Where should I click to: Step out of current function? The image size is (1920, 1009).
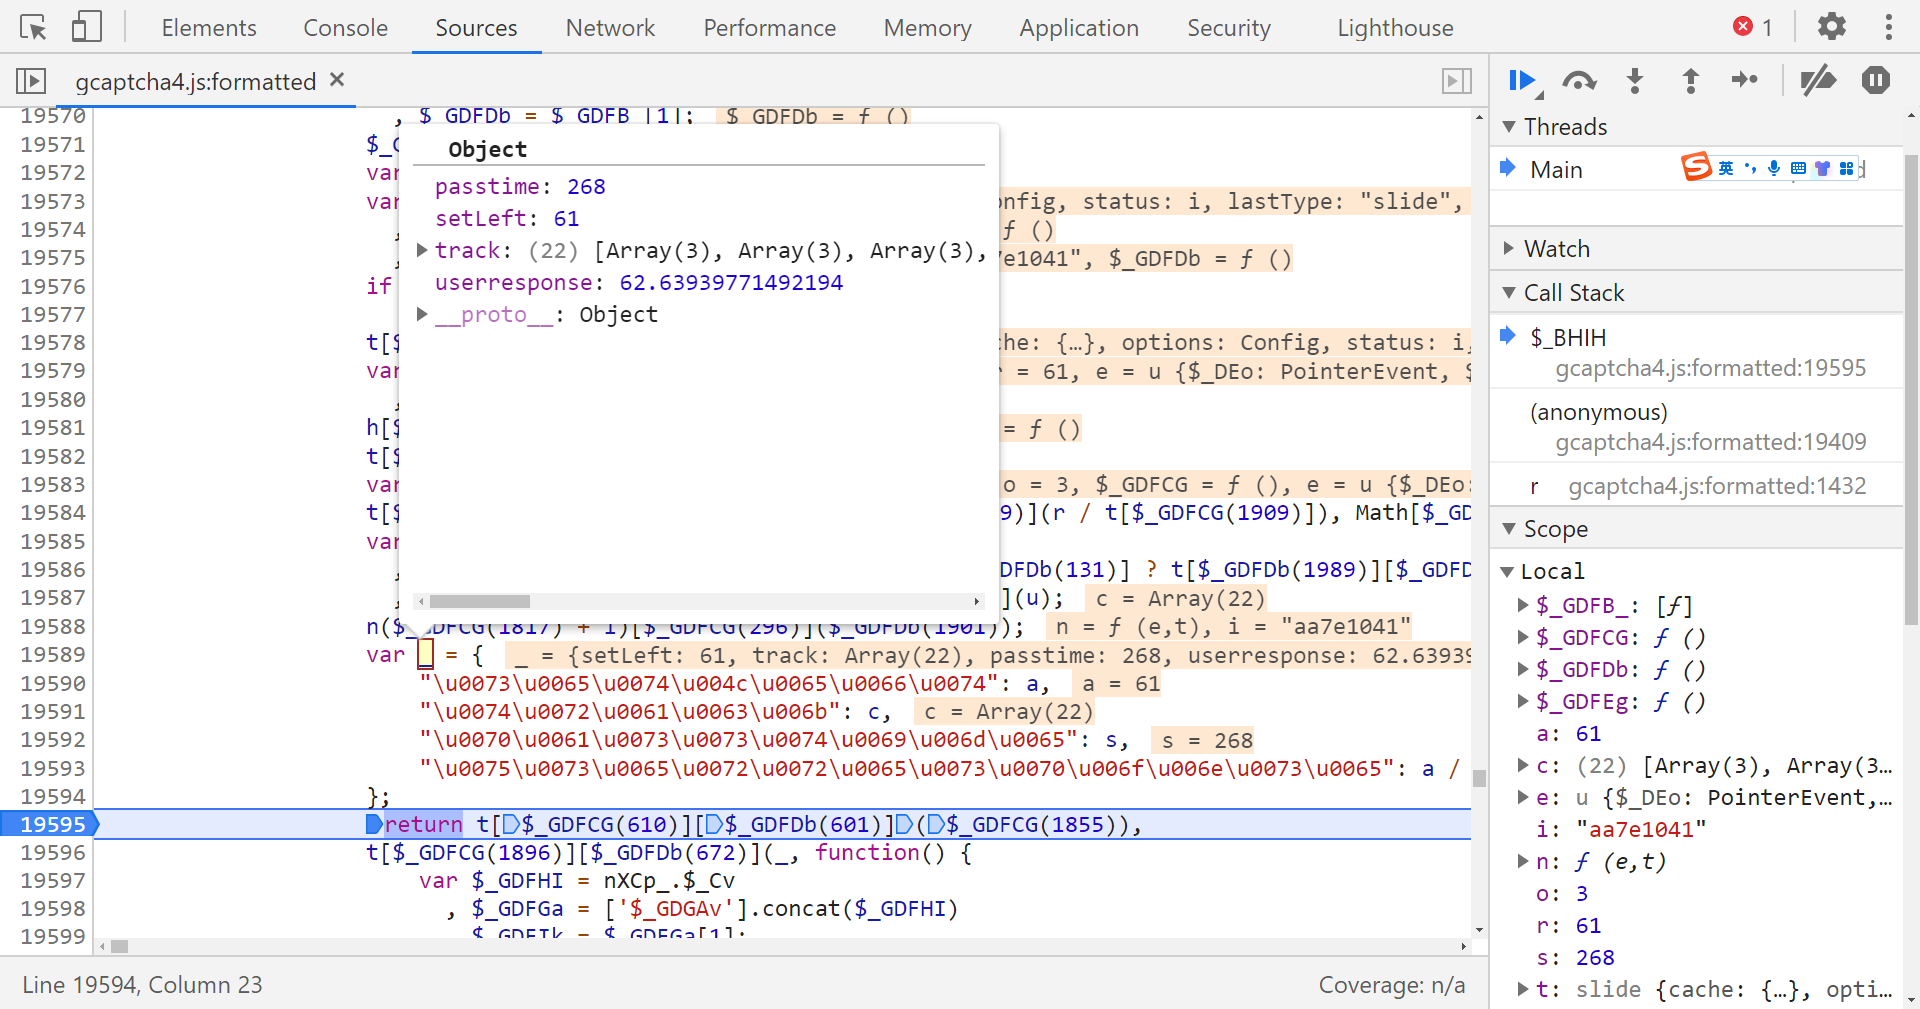coord(1691,81)
